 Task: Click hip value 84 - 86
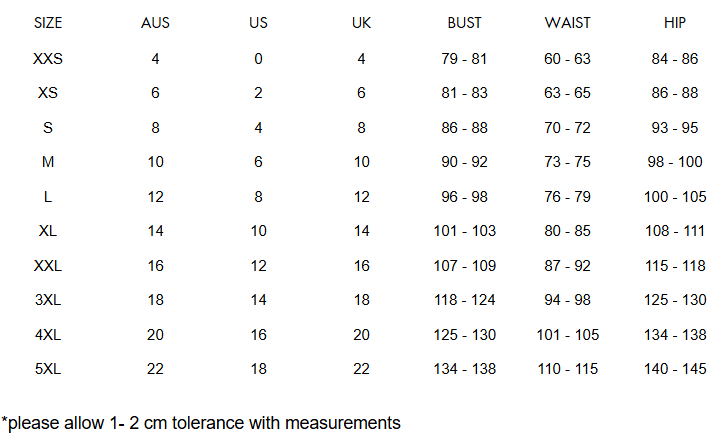coord(675,59)
